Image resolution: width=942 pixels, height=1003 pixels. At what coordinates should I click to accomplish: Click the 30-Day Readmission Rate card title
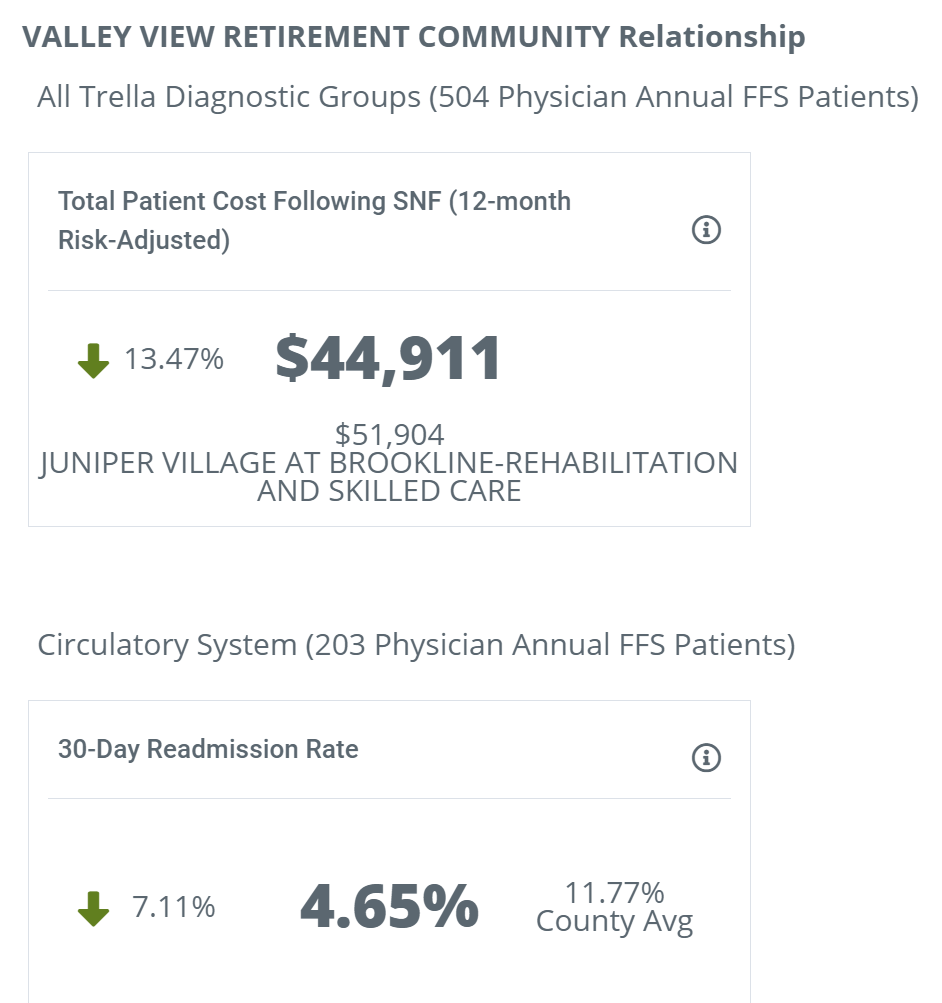click(x=208, y=749)
